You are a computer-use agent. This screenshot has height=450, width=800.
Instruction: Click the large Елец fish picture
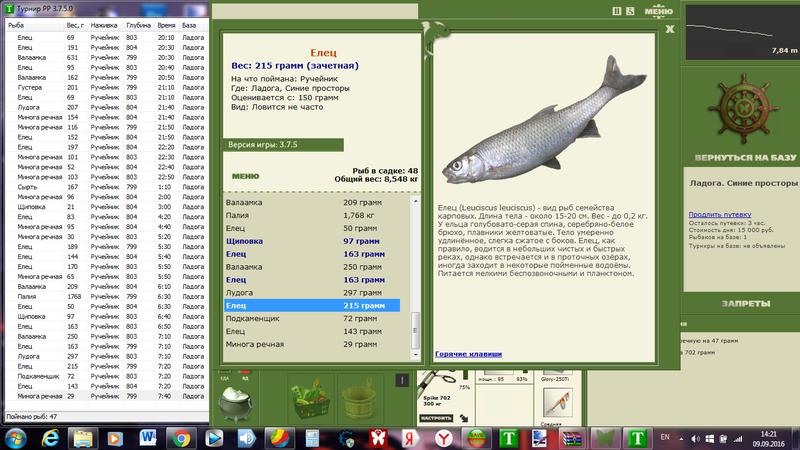click(x=544, y=120)
